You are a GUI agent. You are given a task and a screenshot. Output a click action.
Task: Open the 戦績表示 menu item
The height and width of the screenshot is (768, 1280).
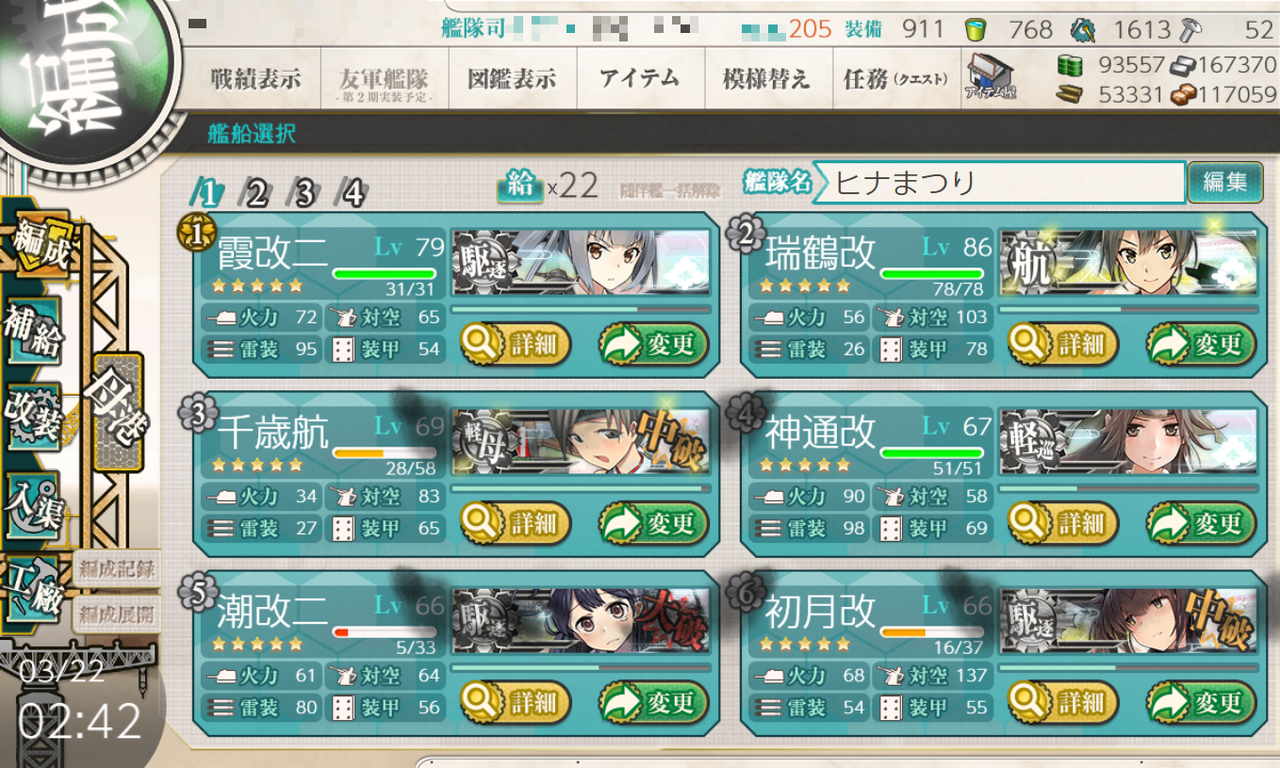[x=255, y=80]
